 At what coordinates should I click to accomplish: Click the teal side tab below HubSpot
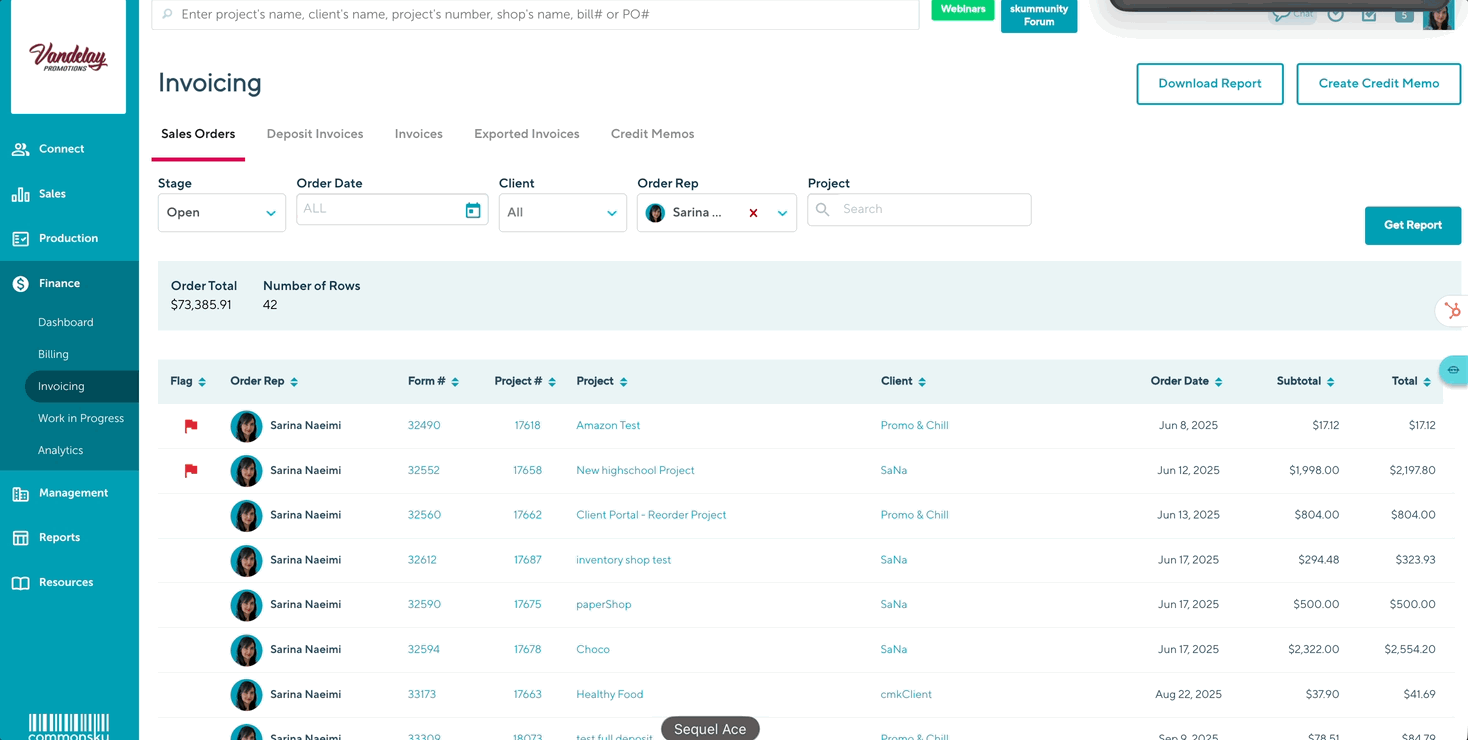[1454, 370]
